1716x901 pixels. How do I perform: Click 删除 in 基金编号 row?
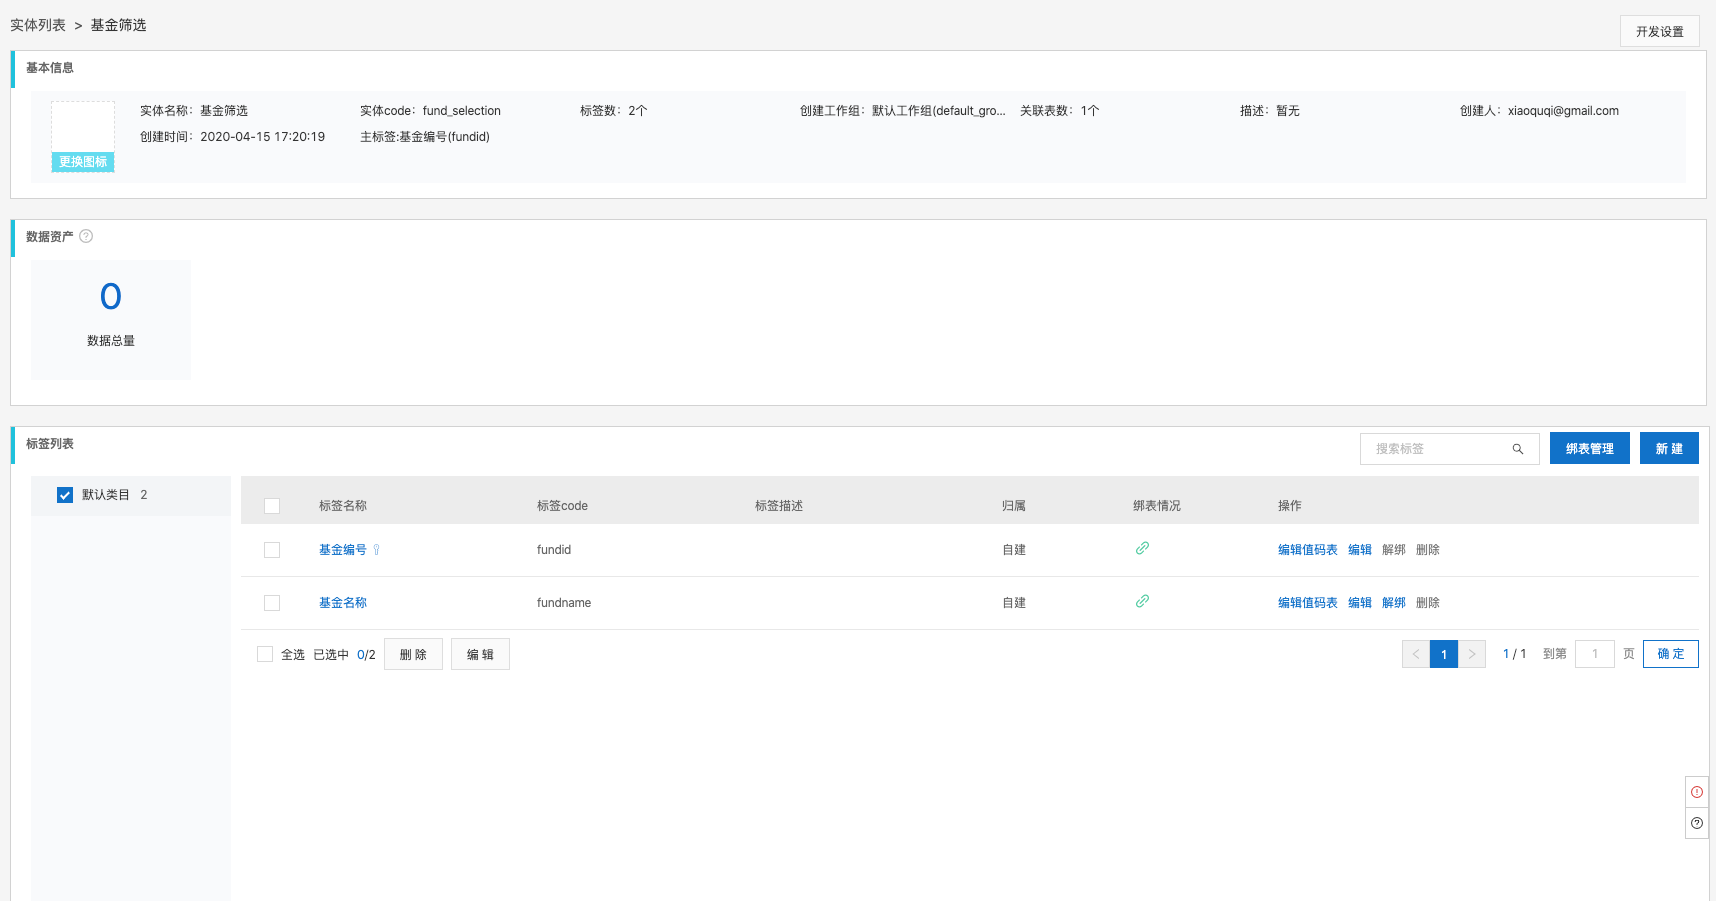point(1428,550)
